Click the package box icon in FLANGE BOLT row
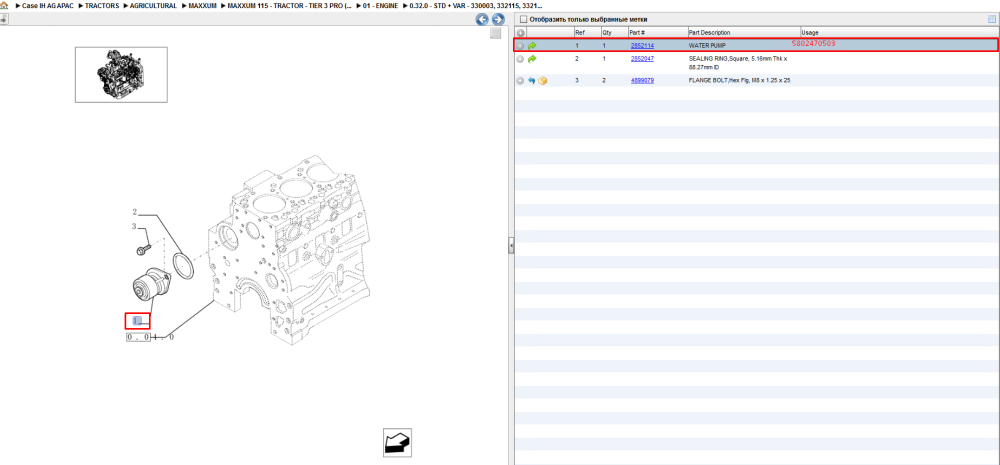Image resolution: width=1000 pixels, height=465 pixels. pyautogui.click(x=543, y=81)
